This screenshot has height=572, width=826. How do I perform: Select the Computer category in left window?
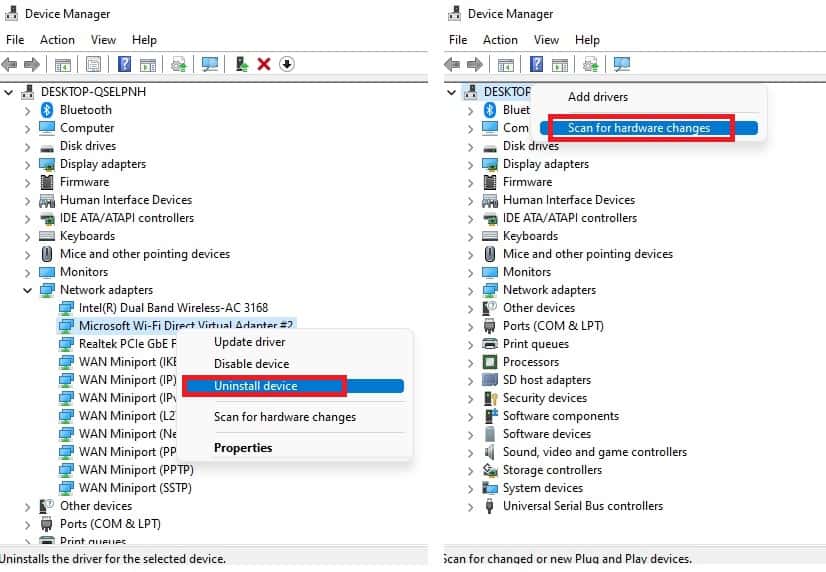(x=87, y=128)
